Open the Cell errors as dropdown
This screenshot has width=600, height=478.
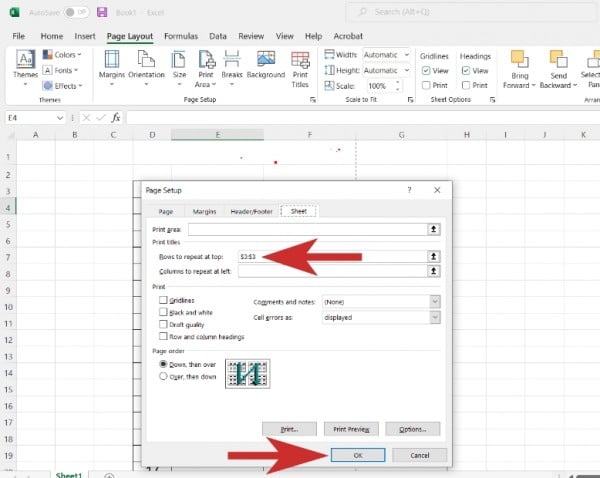tap(435, 317)
